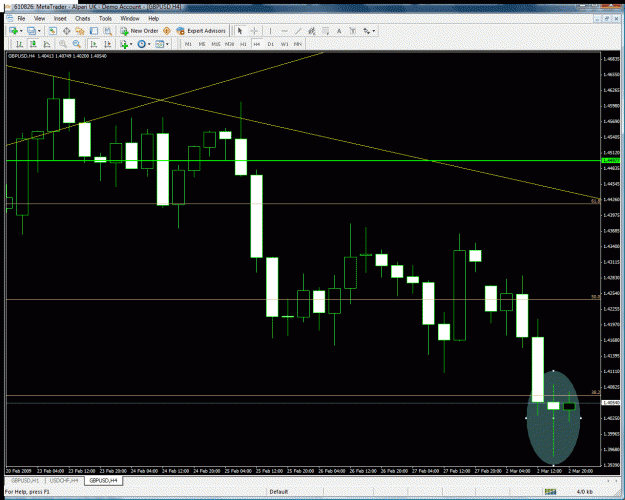Open the Insert menu
Viewport: 625px width, 500px height.
click(x=60, y=18)
